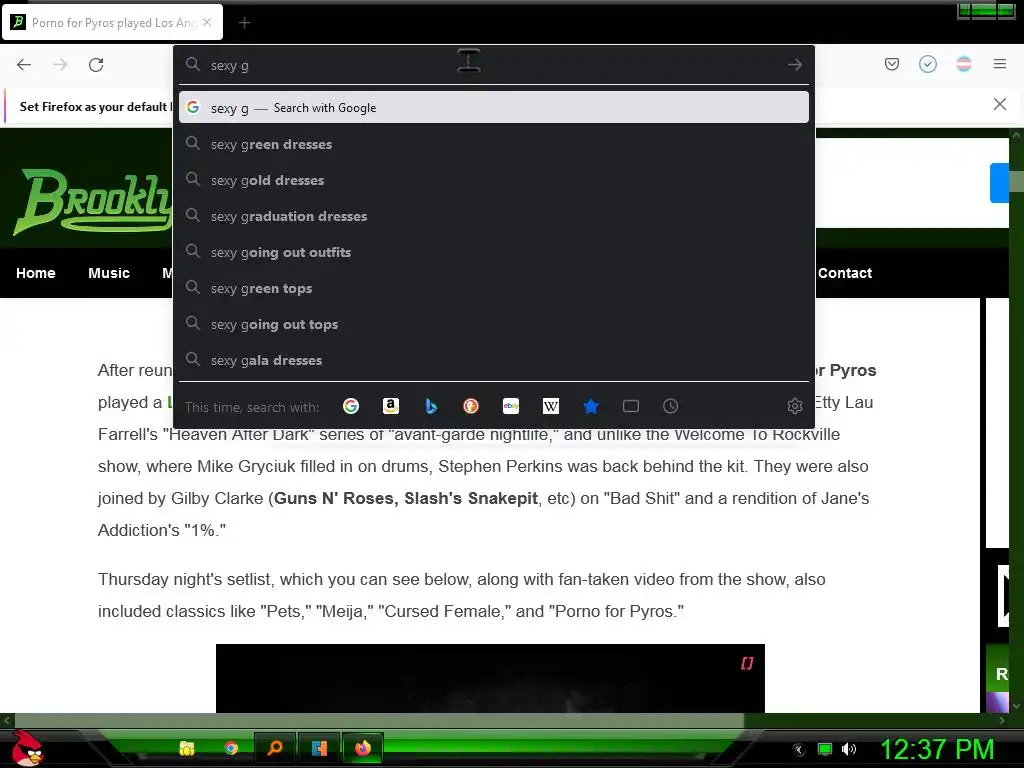Screen dimensions: 1024x768
Task: Open the Music navigation link
Action: click(x=109, y=273)
